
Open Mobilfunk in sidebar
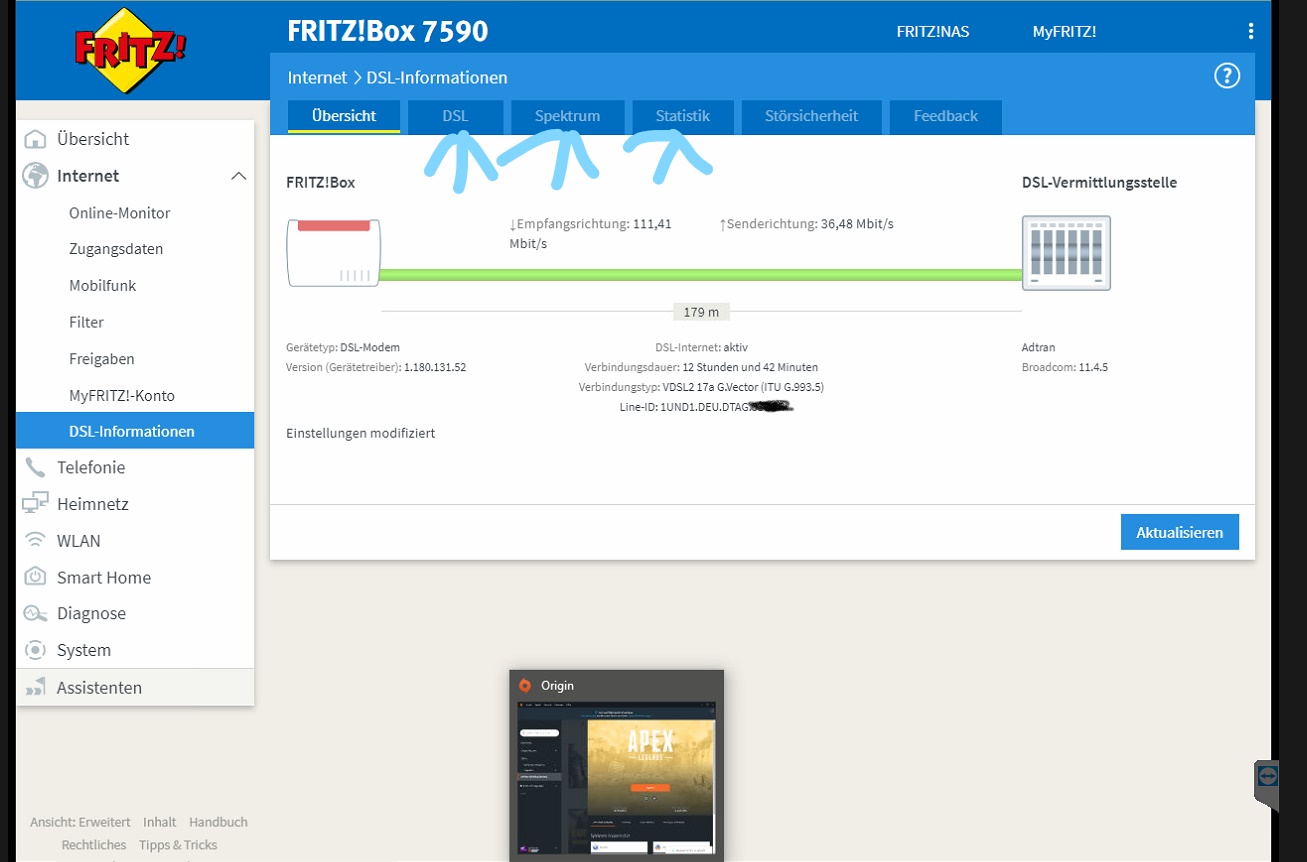[102, 286]
